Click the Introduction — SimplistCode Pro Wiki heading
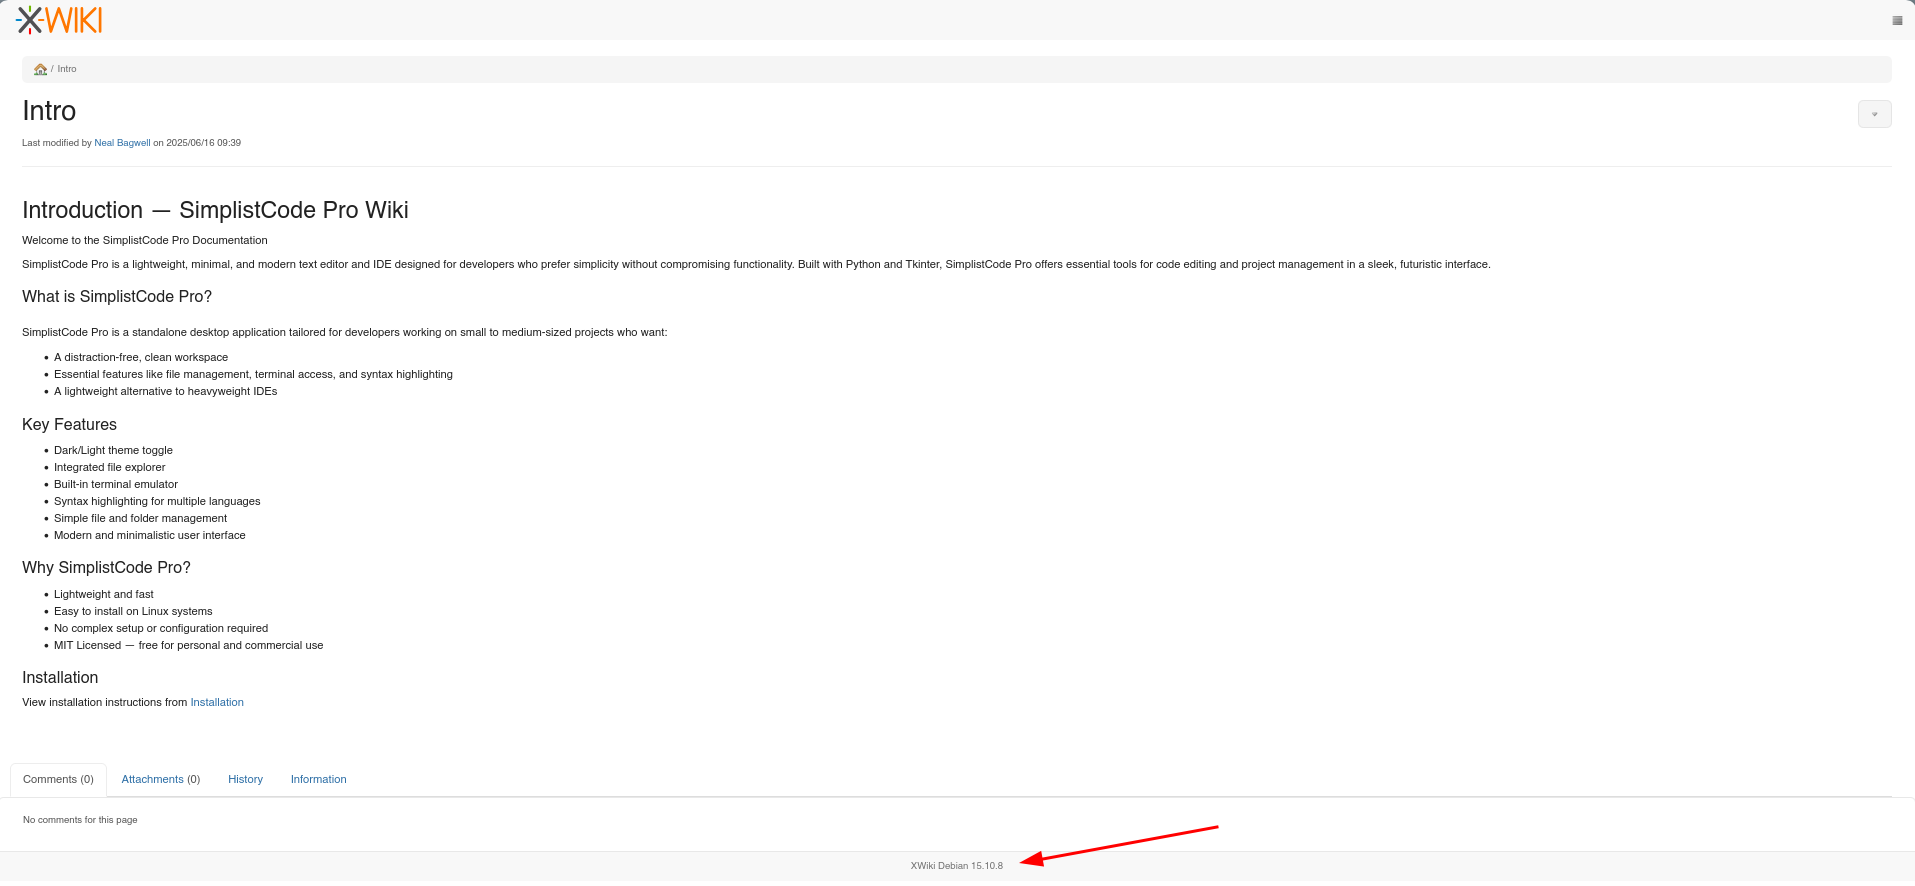Viewport: 1915px width, 886px height. [x=215, y=210]
